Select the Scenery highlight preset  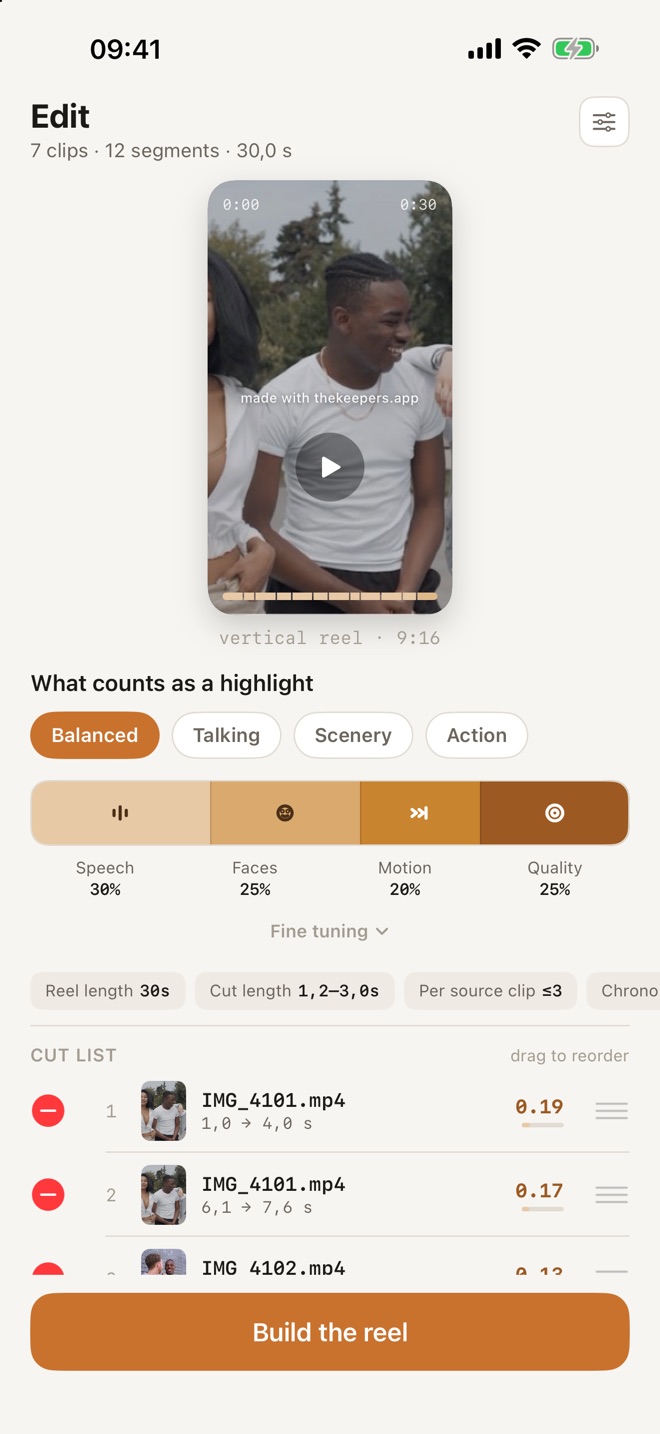tap(353, 735)
